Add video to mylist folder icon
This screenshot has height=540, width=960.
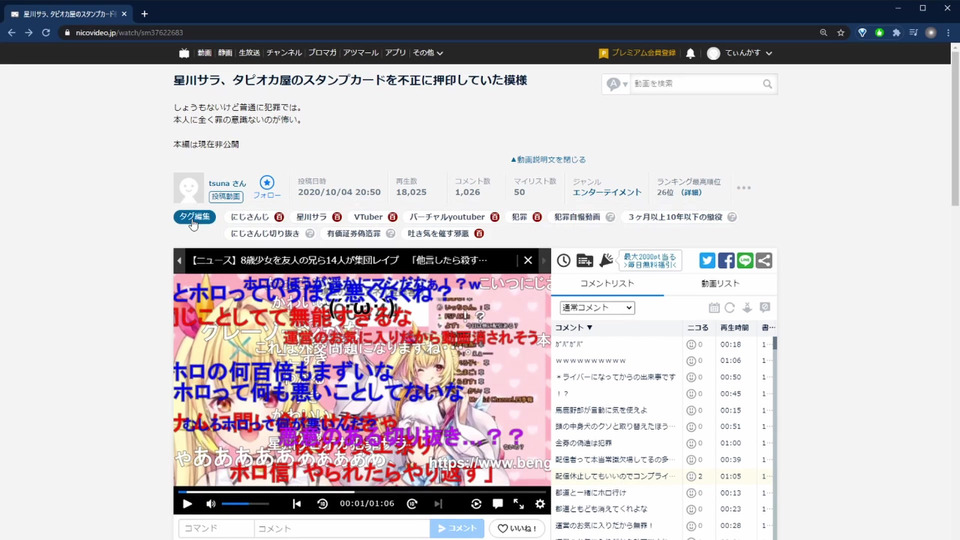point(585,260)
